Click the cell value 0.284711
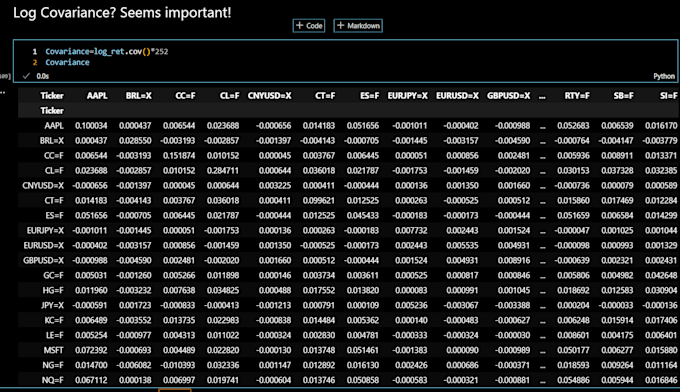Screen dimensions: 680x392 pos(223,171)
